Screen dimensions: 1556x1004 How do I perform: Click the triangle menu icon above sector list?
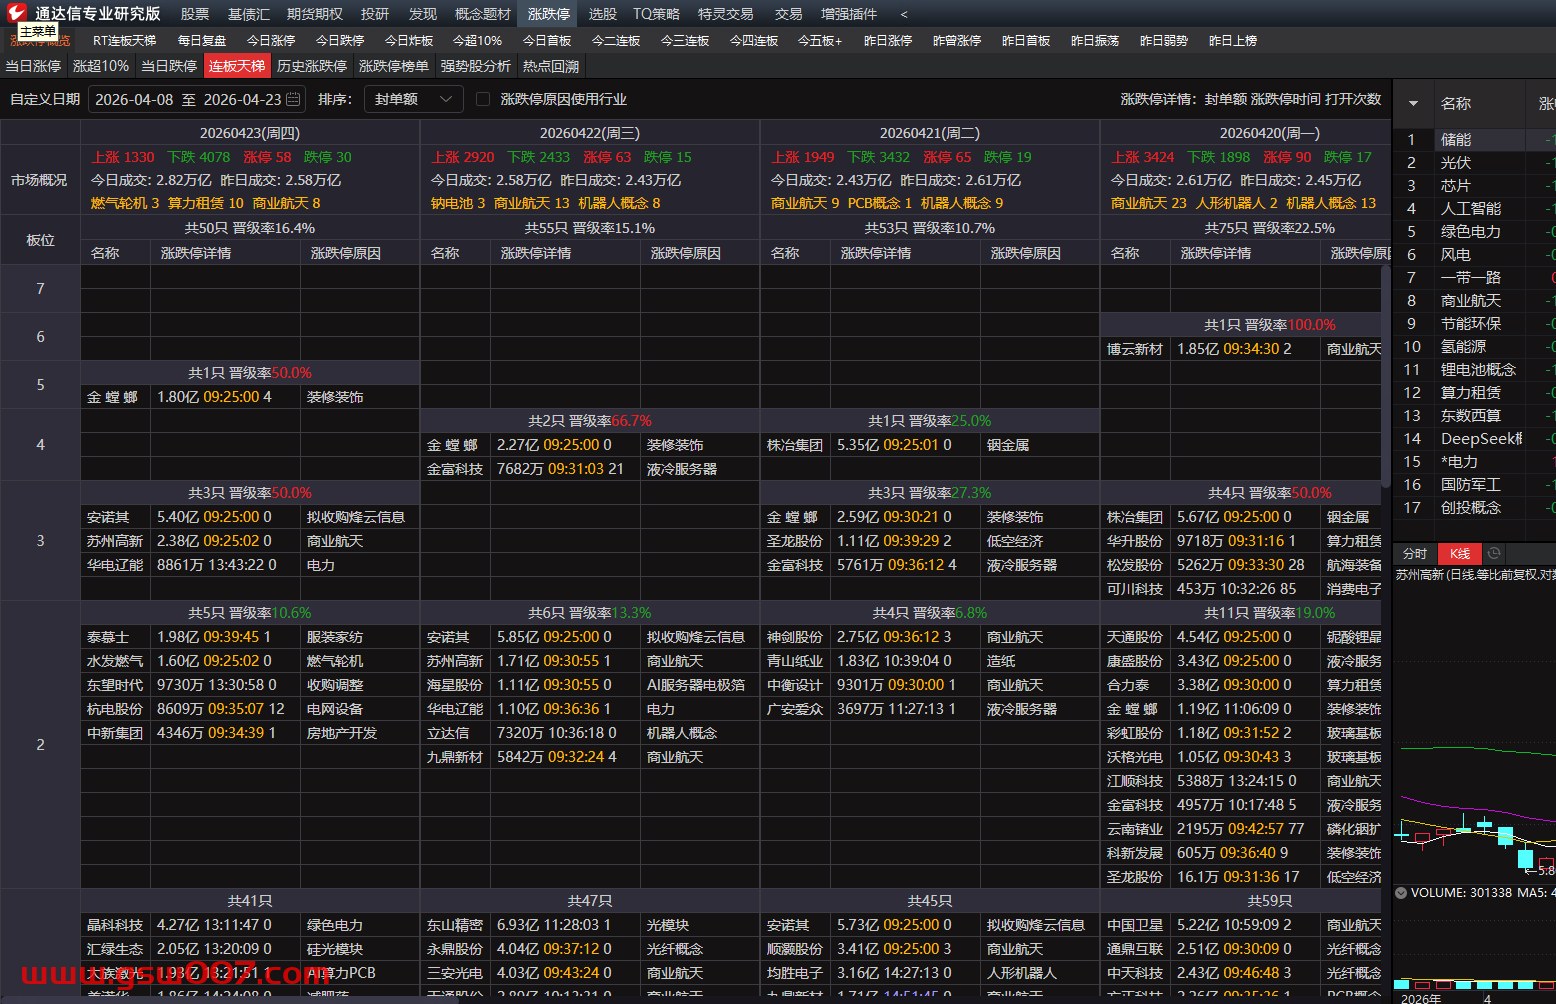[x=1413, y=103]
